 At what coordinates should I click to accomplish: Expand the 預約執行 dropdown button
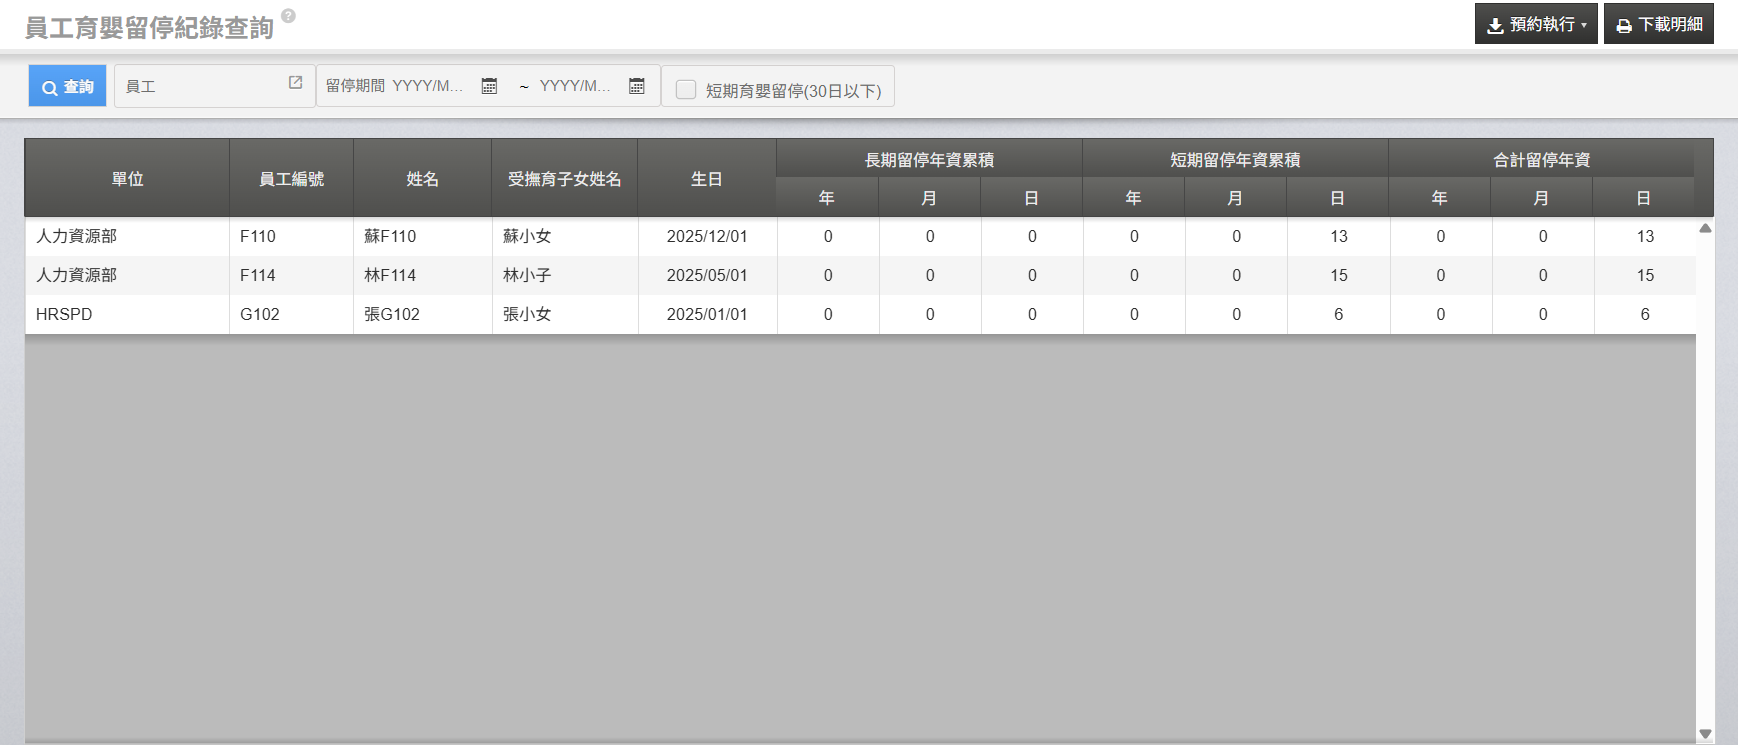[1535, 24]
